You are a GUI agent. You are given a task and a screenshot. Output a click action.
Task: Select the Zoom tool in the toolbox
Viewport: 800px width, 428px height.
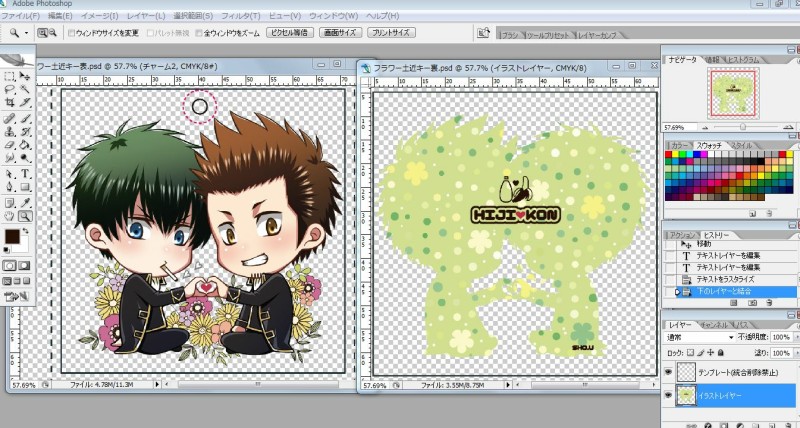tap(25, 216)
